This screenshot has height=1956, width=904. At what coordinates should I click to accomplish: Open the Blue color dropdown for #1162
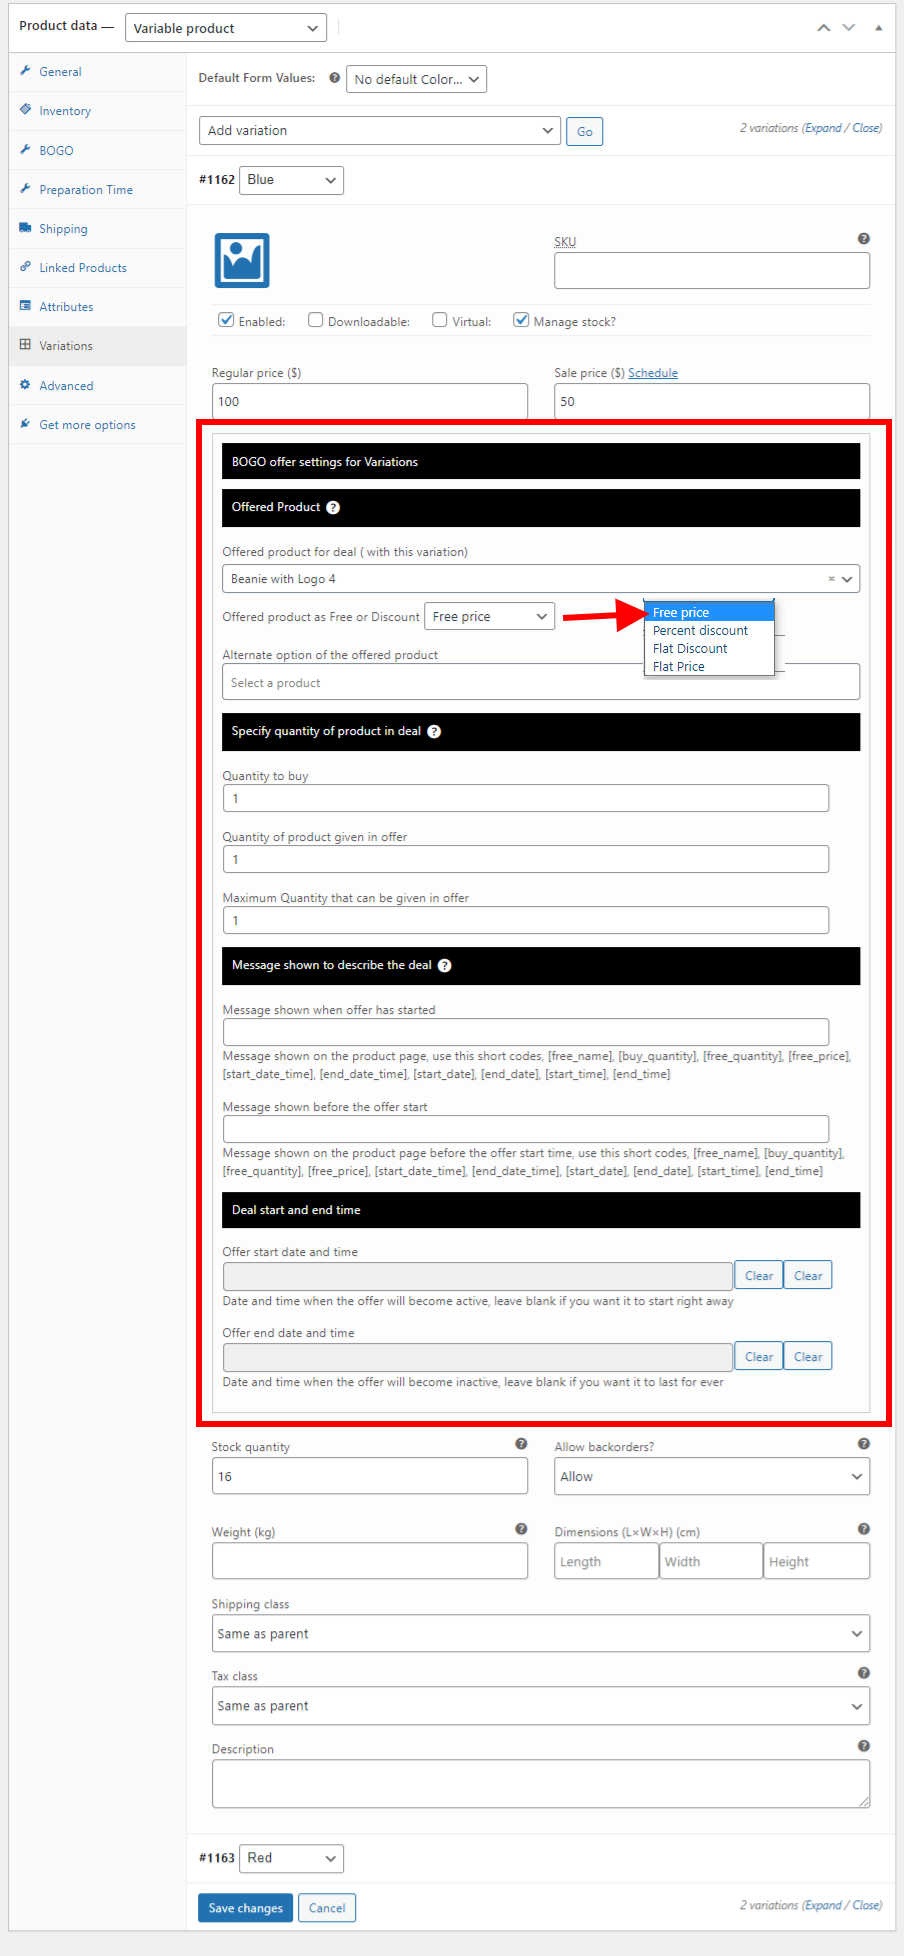(x=291, y=180)
